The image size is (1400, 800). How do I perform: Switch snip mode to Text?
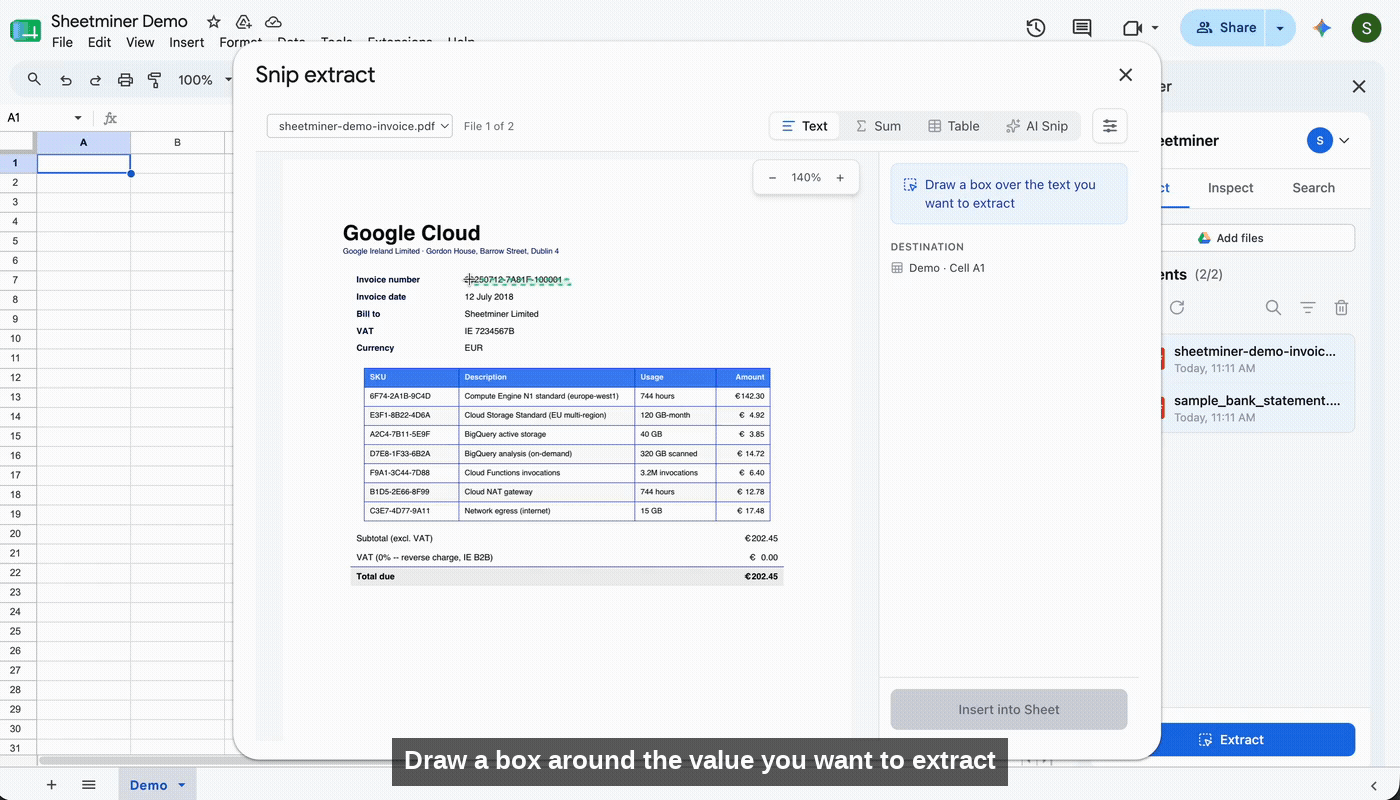805,126
